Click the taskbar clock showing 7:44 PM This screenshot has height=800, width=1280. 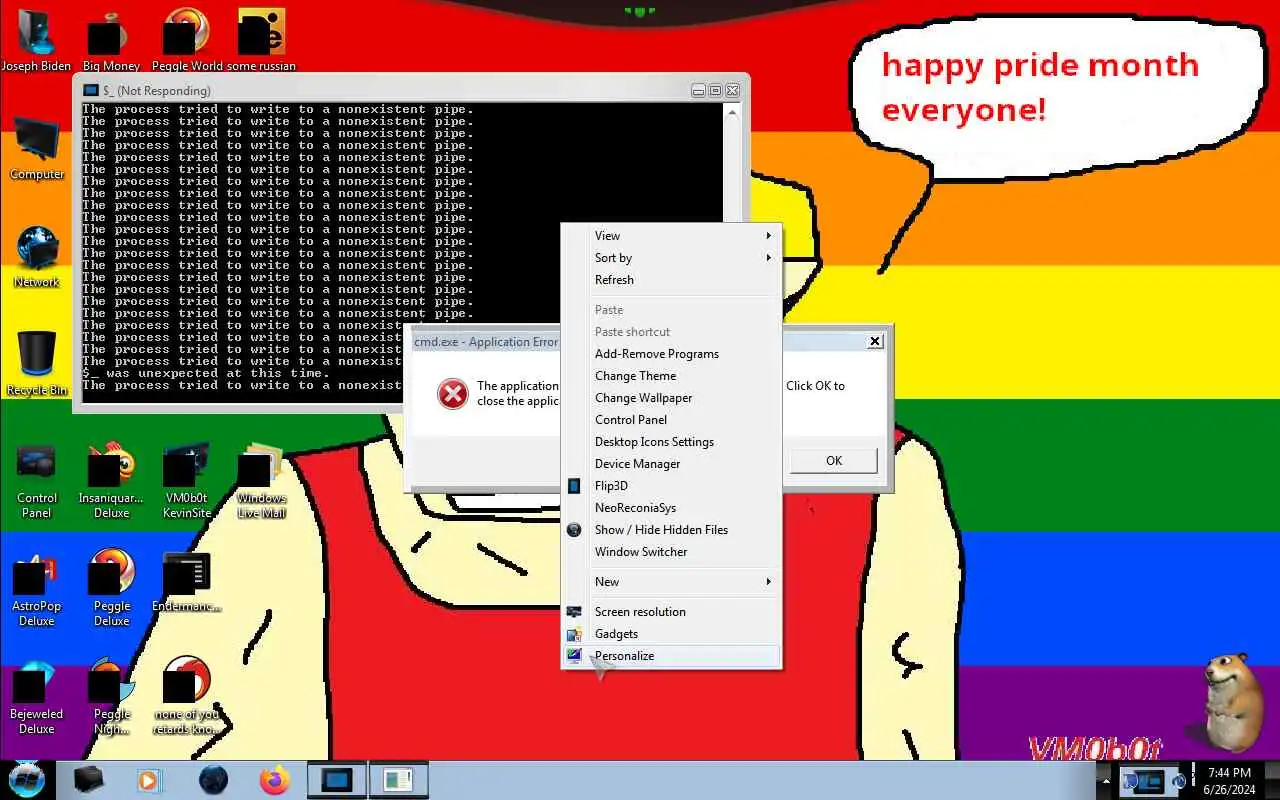point(1229,781)
